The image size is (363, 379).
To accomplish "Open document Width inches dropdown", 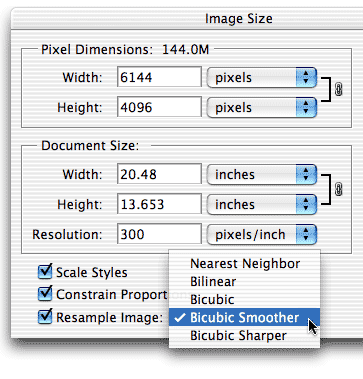I will 262,174.
